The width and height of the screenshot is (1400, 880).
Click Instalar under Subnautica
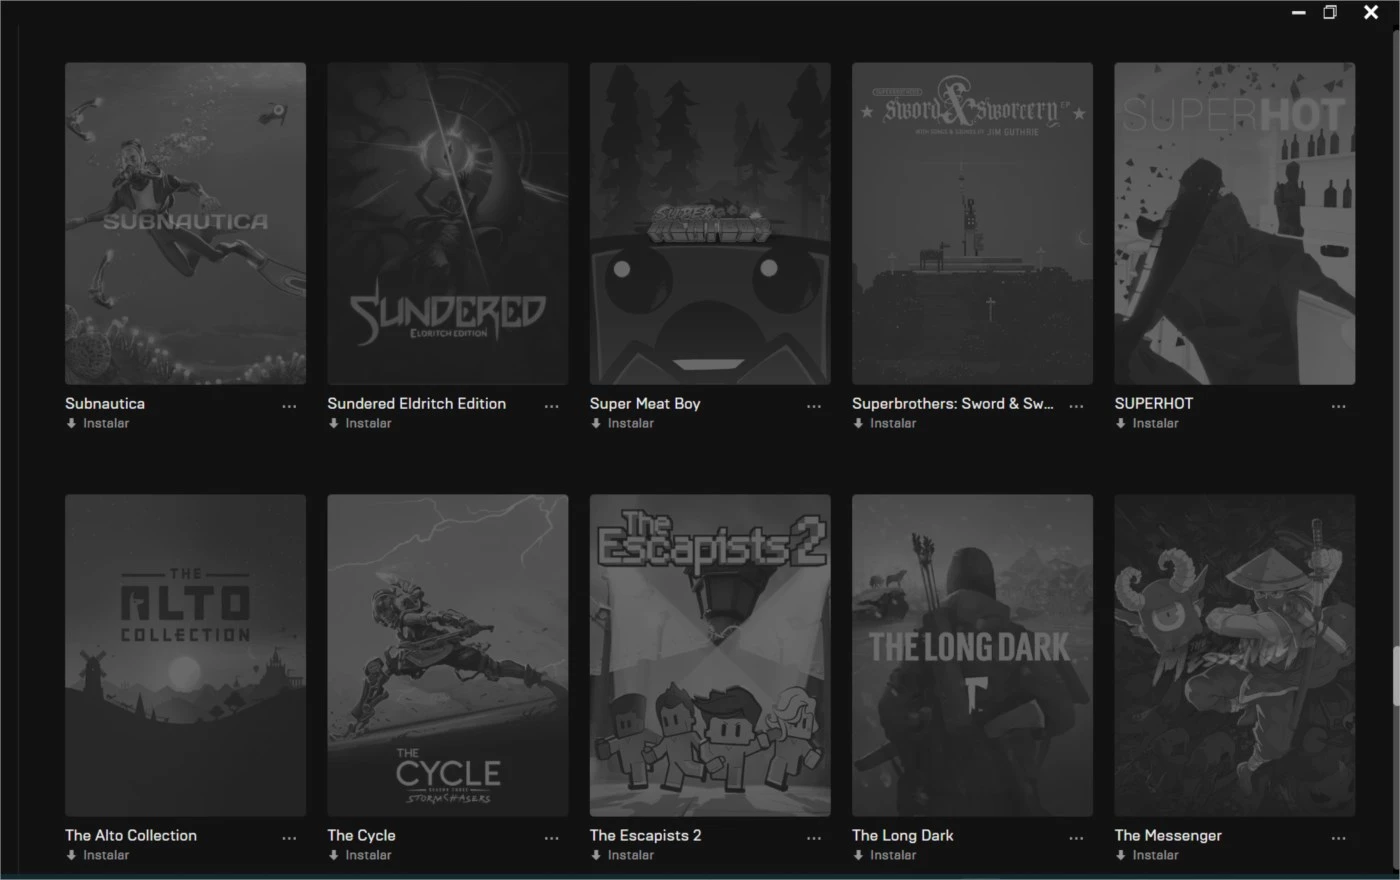coord(97,424)
